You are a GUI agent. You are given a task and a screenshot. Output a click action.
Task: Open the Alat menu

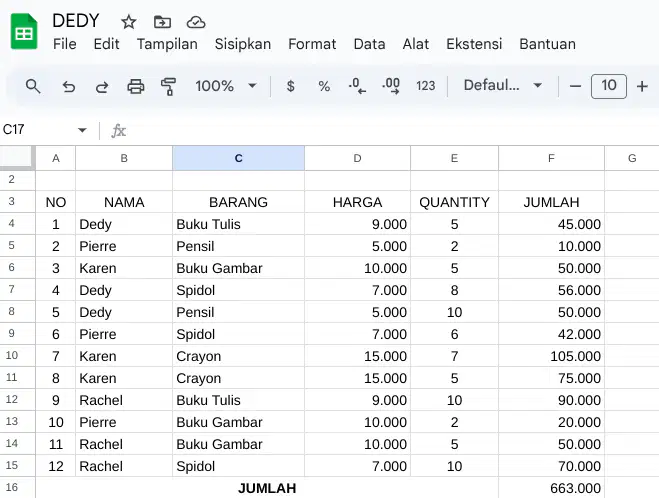click(x=416, y=44)
